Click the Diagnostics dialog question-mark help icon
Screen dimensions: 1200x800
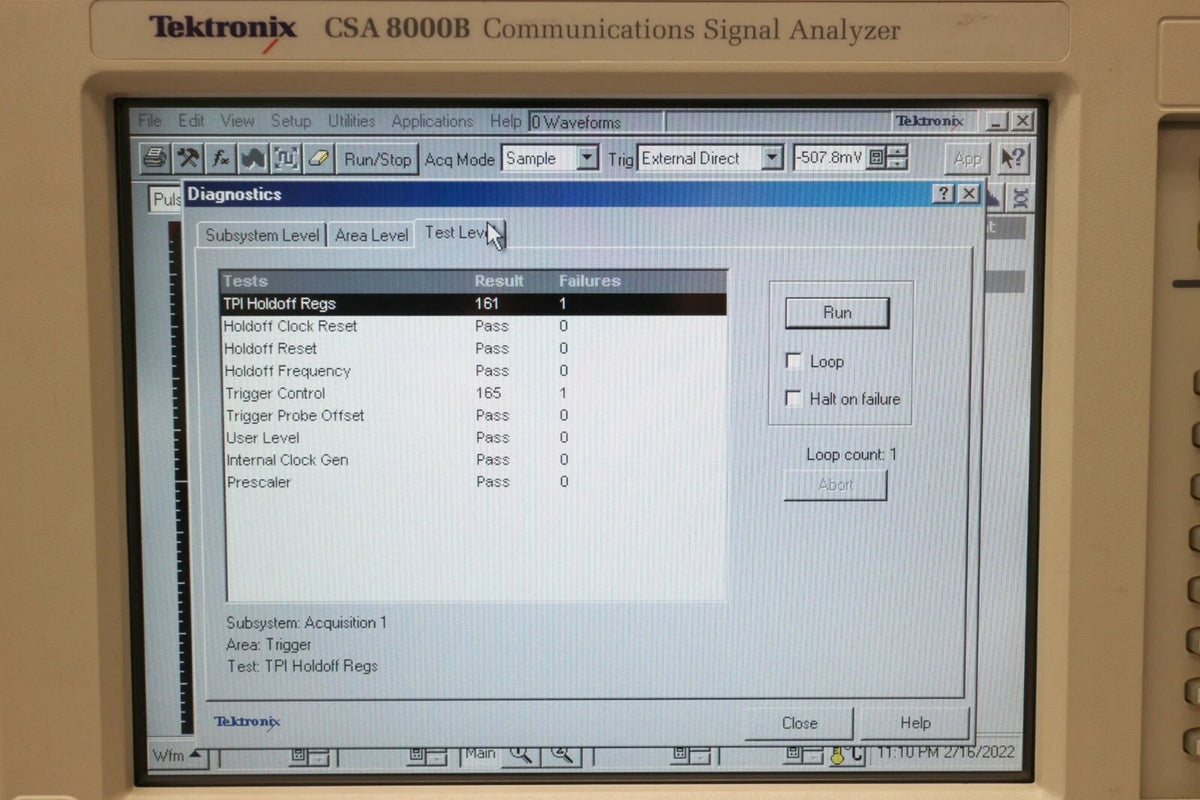coord(943,194)
